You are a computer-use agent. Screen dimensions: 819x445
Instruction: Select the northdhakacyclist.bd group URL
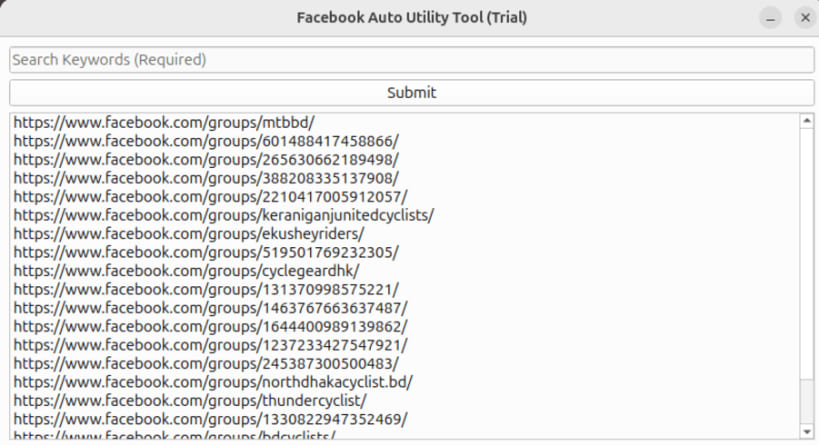[213, 382]
